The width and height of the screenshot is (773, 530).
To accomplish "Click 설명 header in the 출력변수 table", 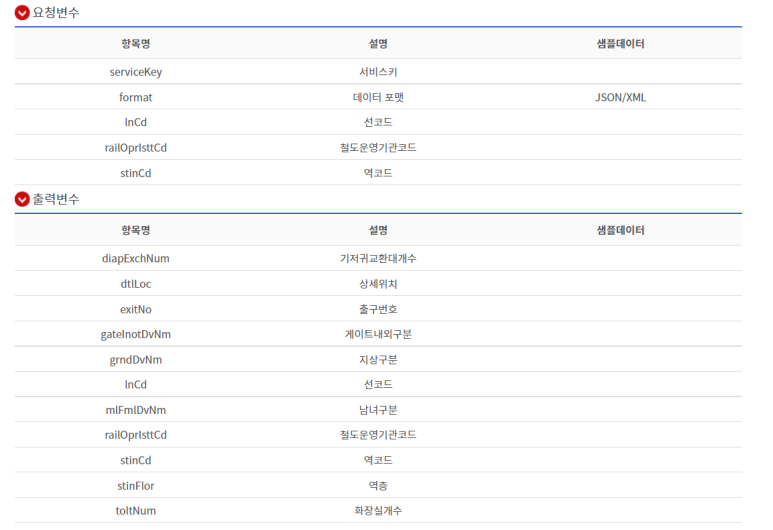I will click(378, 230).
